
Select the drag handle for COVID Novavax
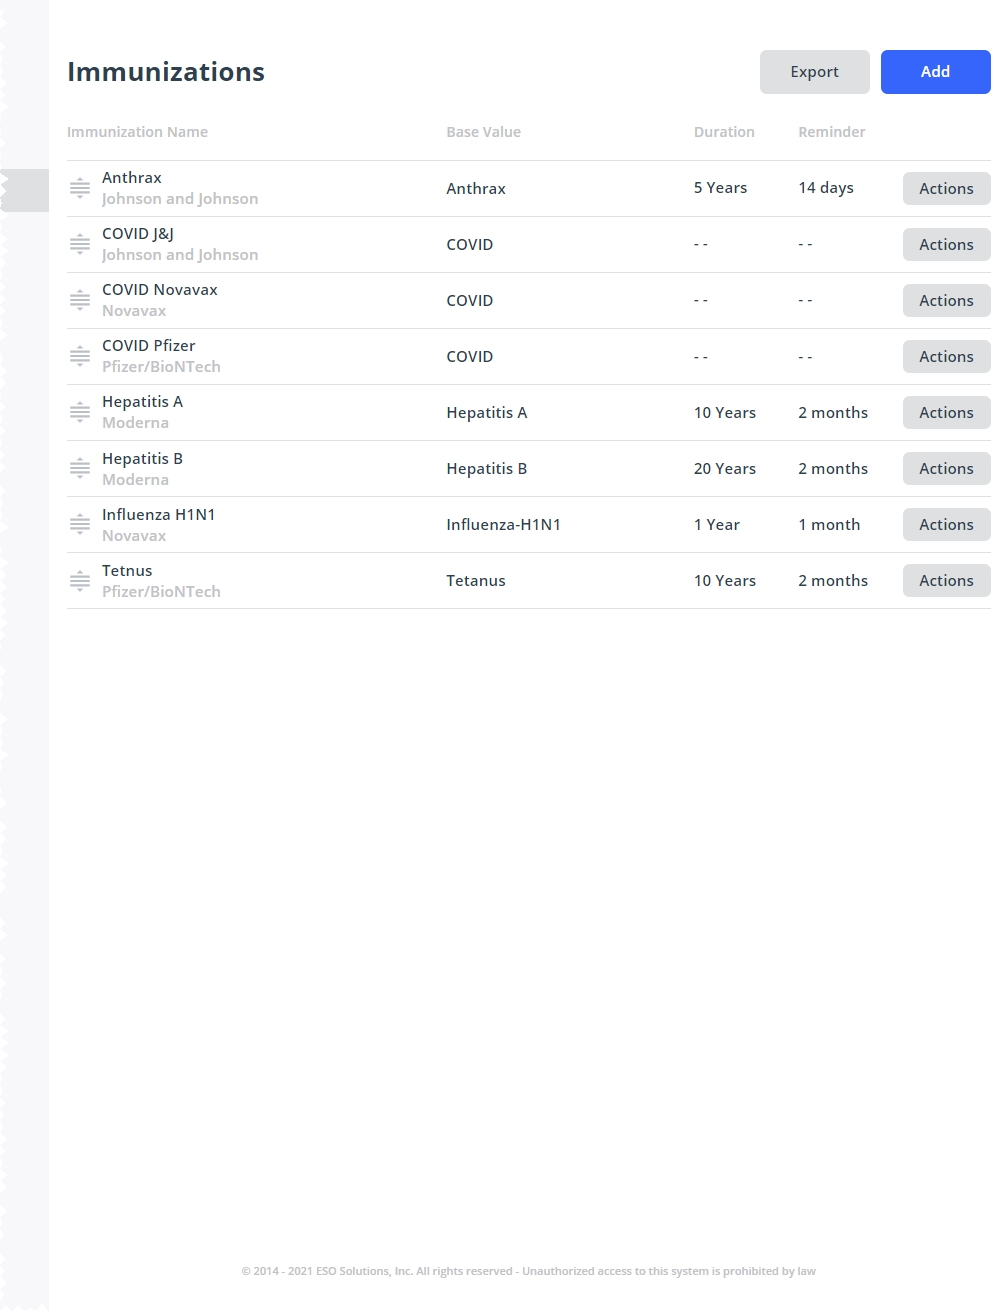80,300
